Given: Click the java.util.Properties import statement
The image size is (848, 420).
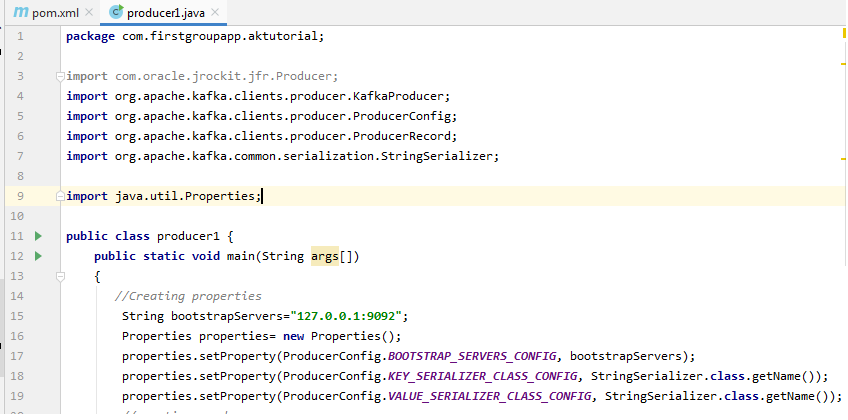Looking at the screenshot, I should tap(163, 196).
